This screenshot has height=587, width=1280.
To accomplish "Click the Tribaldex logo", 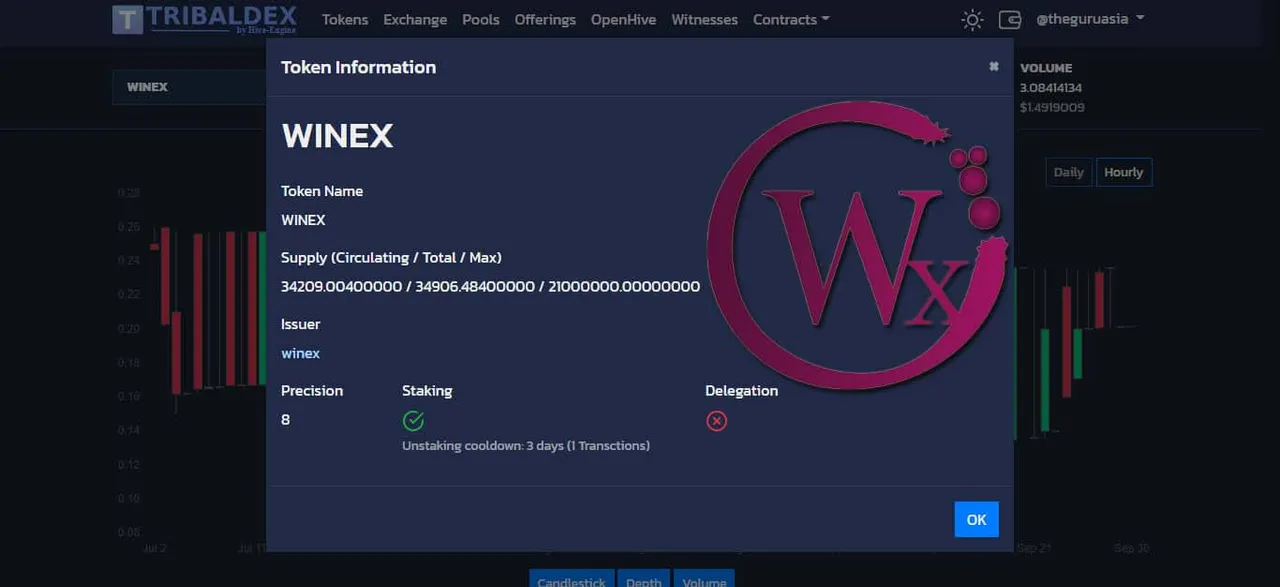I will [x=204, y=19].
